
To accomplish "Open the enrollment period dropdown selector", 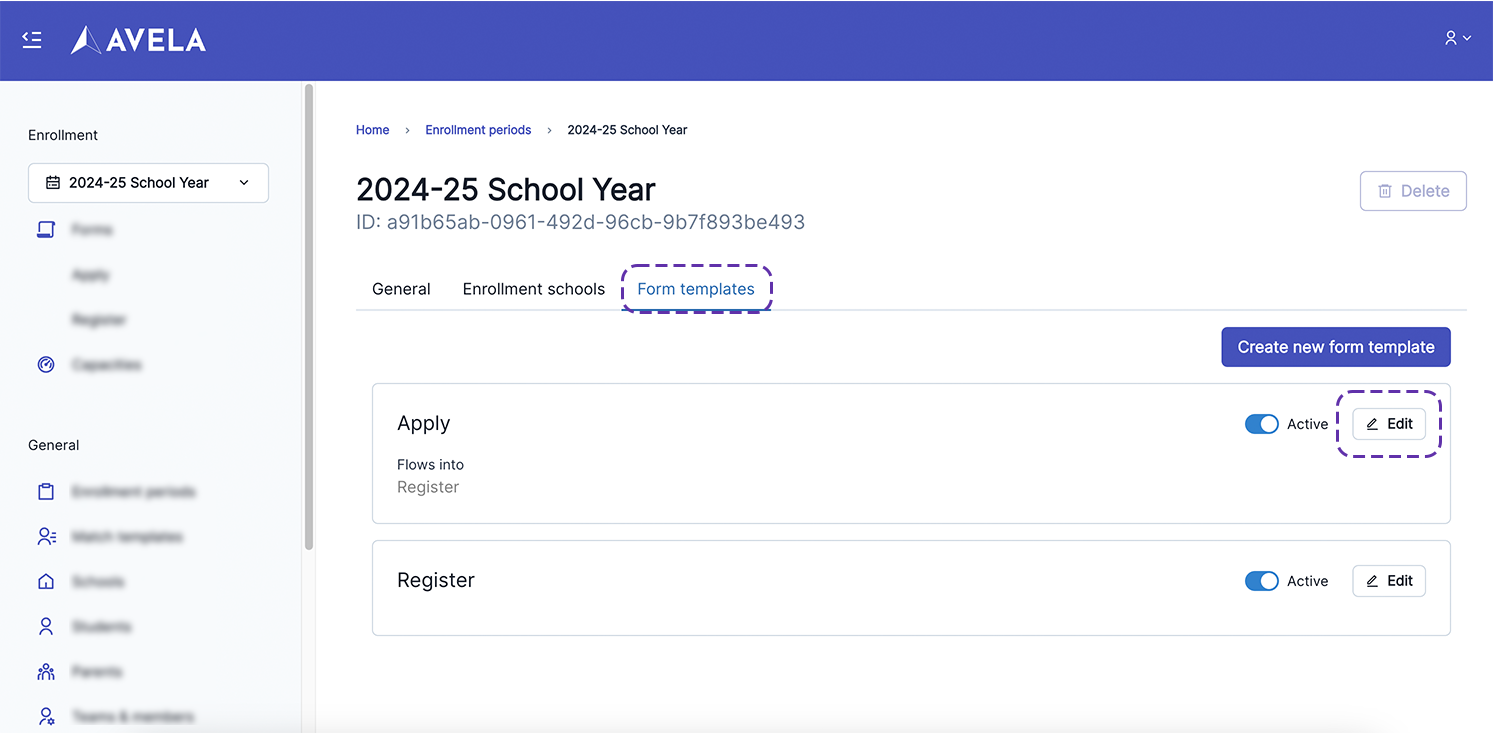I will (148, 183).
